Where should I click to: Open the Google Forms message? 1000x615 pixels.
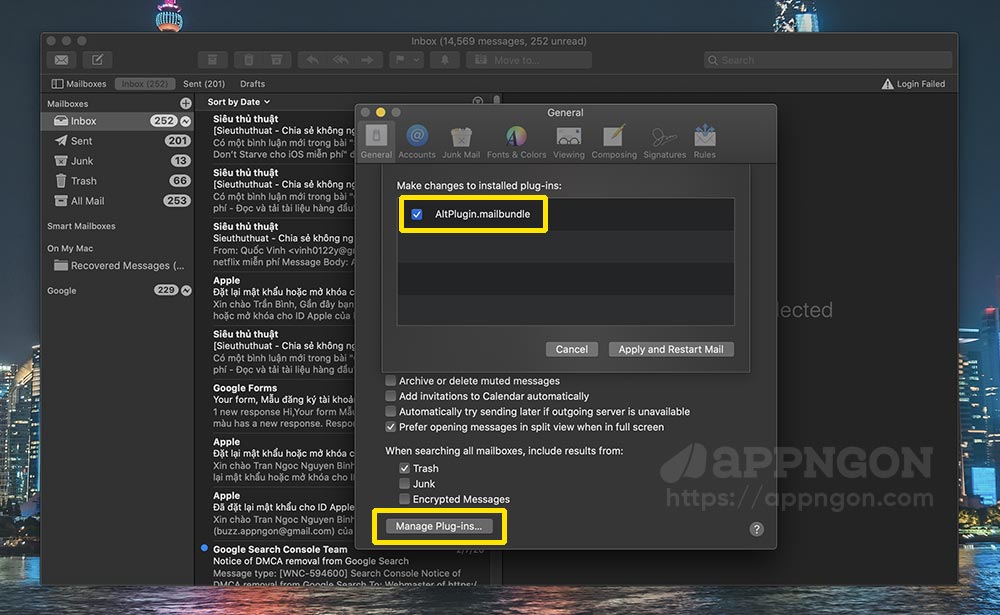pyautogui.click(x=283, y=406)
